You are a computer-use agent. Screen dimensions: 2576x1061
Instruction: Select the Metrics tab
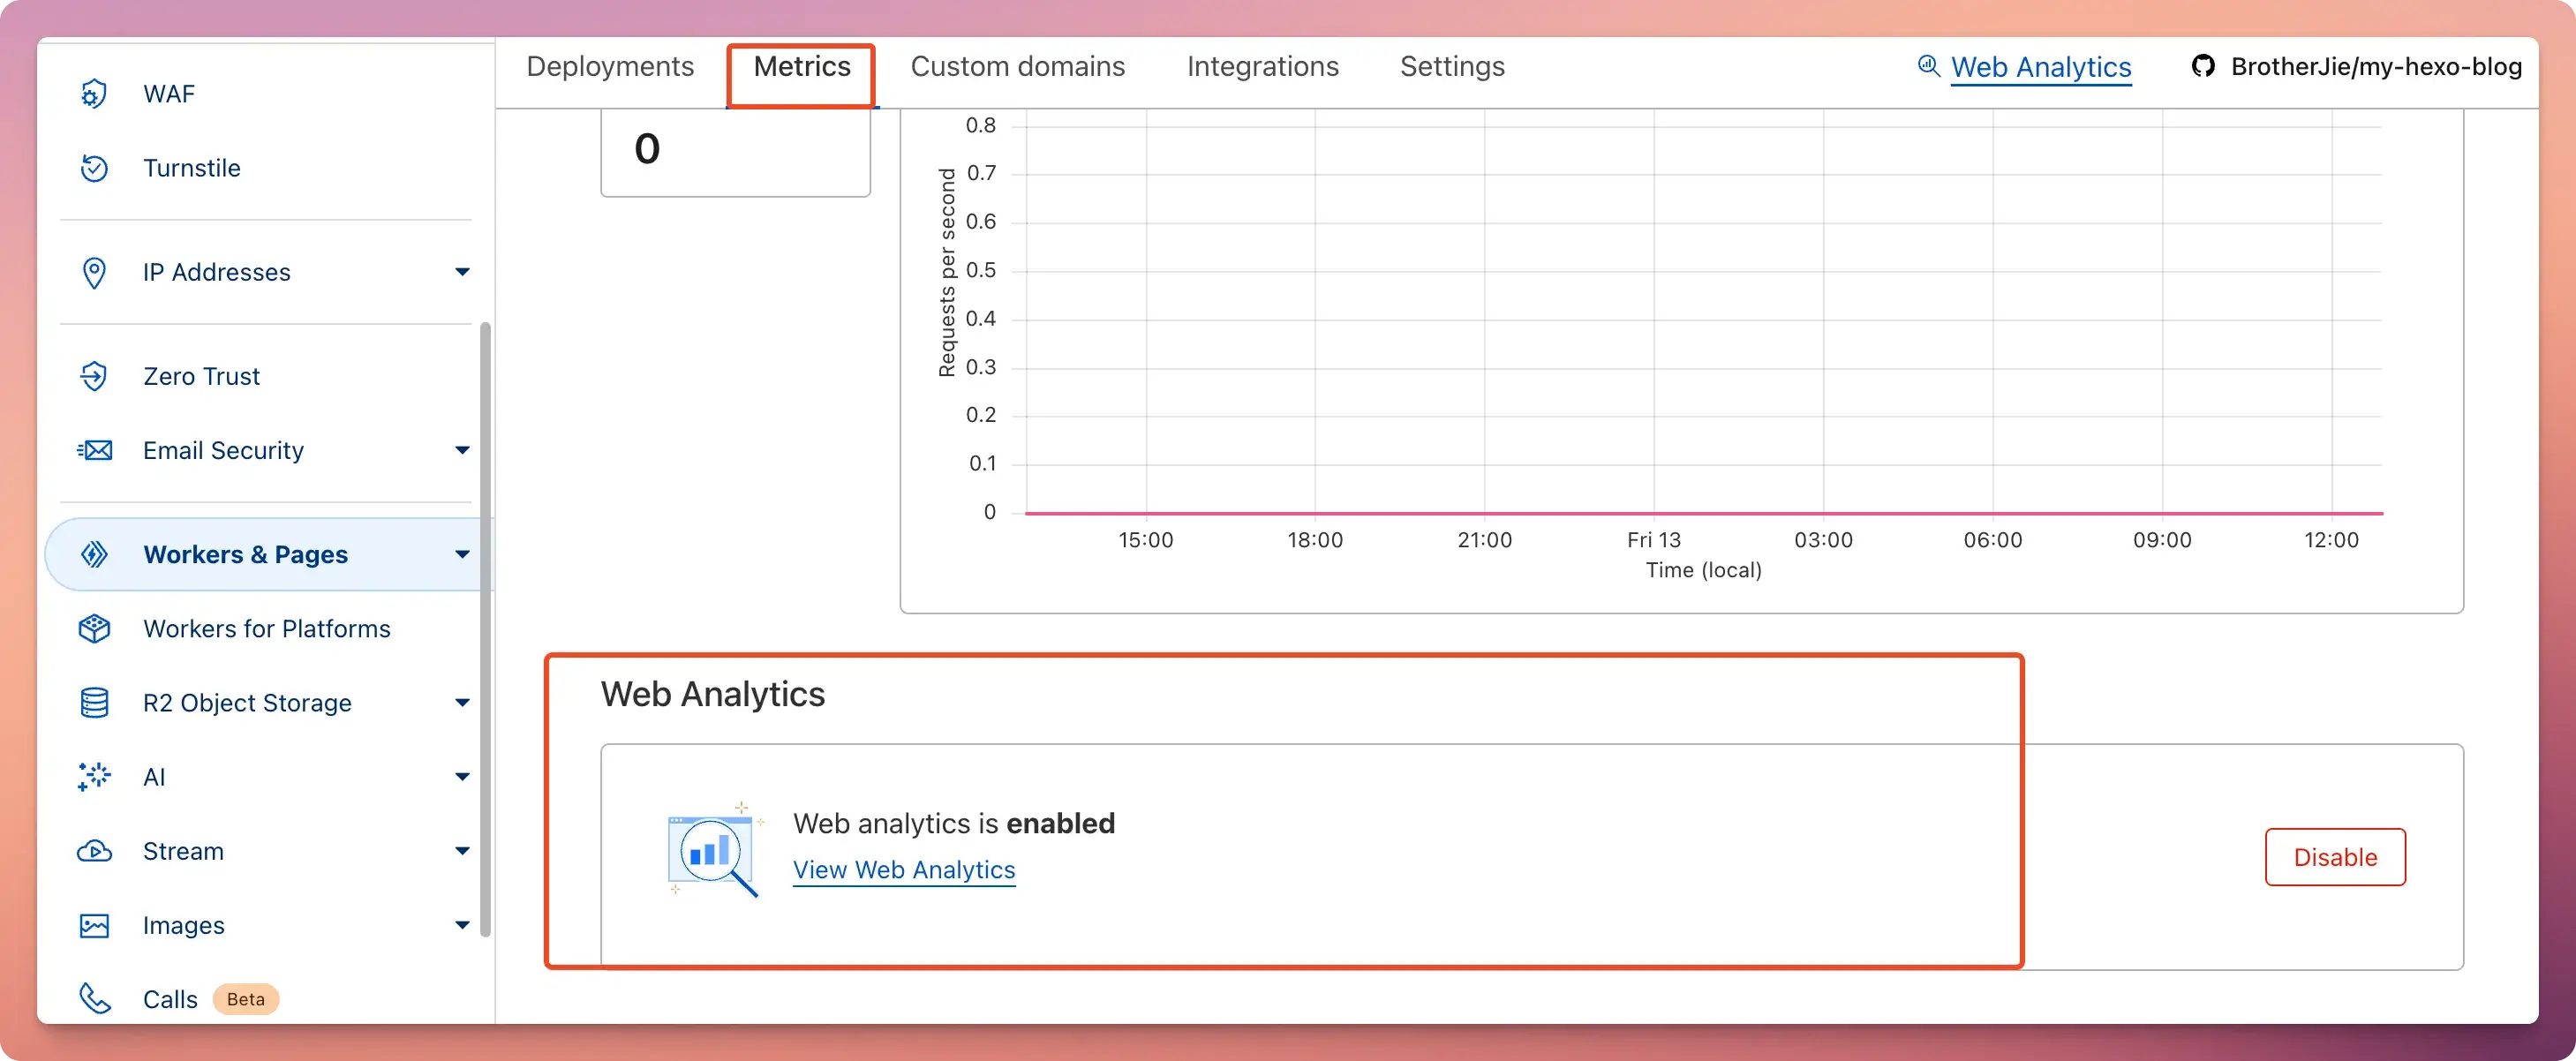(x=802, y=66)
